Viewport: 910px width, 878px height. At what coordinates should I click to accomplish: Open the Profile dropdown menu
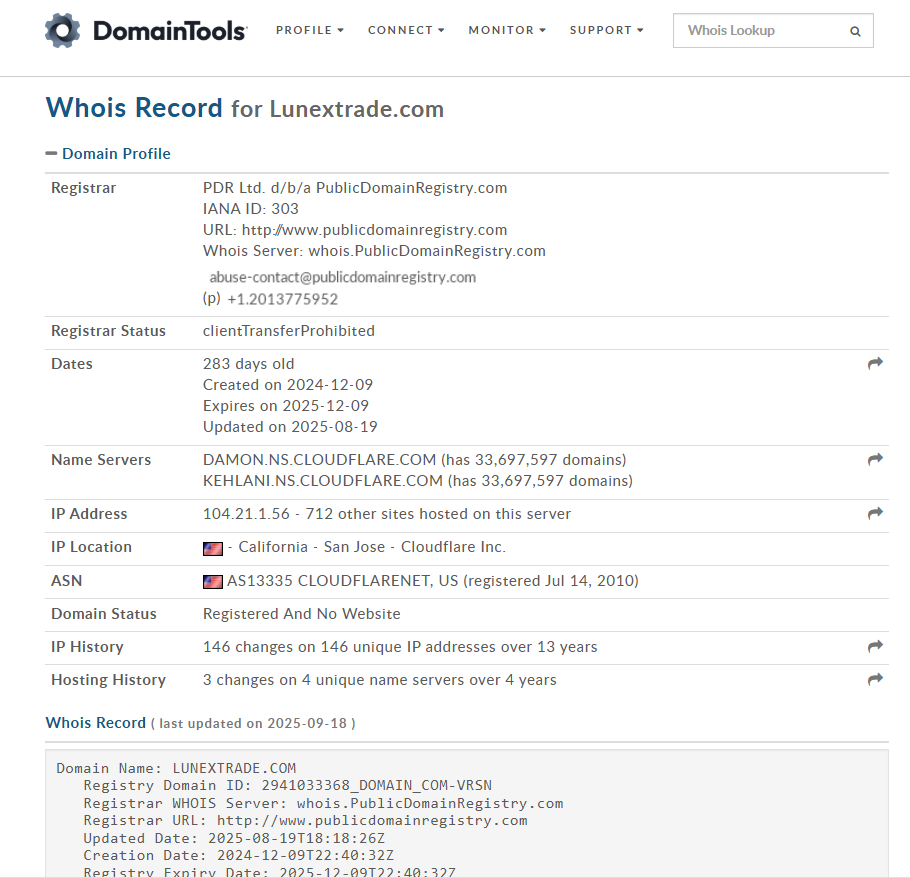(309, 30)
